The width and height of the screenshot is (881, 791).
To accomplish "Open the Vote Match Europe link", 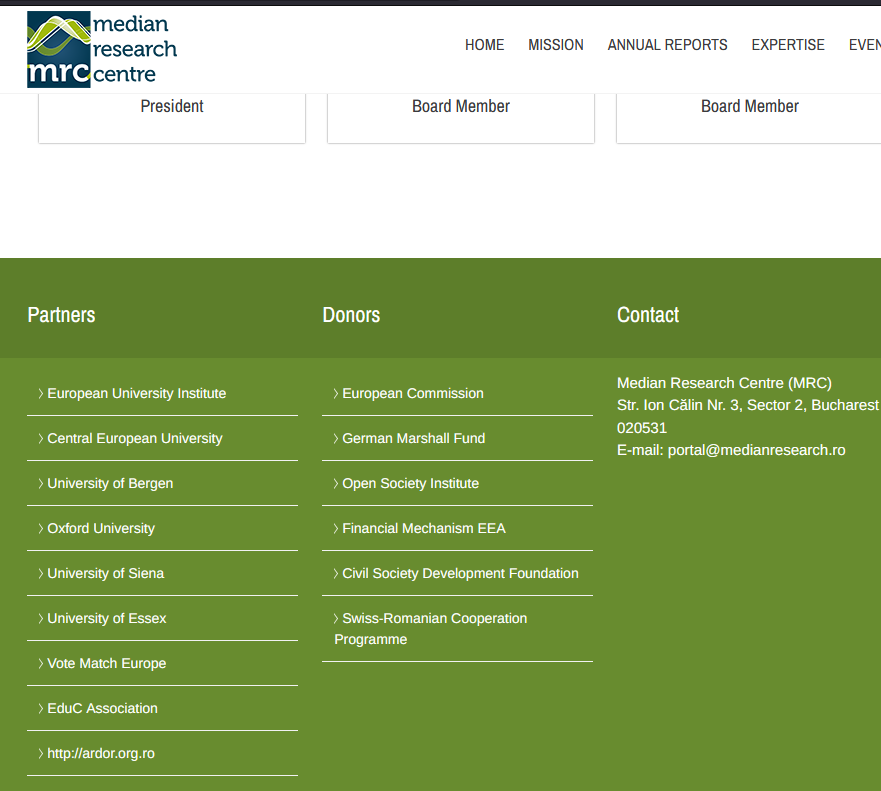I will [107, 663].
